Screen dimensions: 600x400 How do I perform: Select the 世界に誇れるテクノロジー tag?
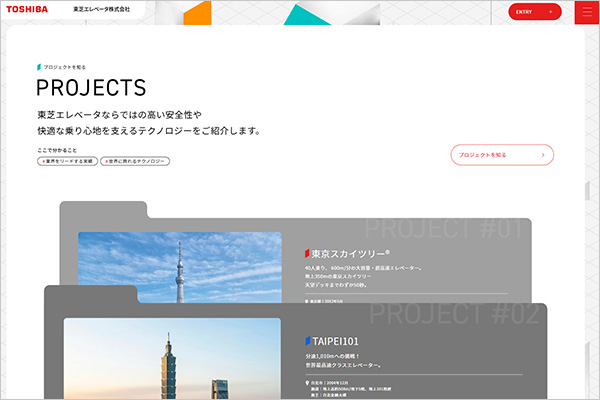click(135, 161)
